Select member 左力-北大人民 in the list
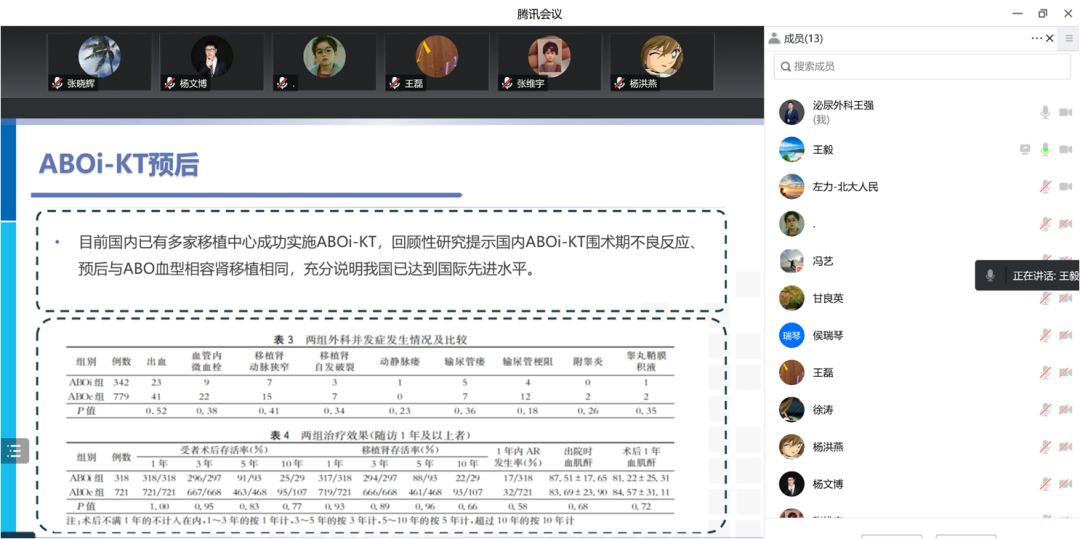The height and width of the screenshot is (539, 1080). [922, 187]
